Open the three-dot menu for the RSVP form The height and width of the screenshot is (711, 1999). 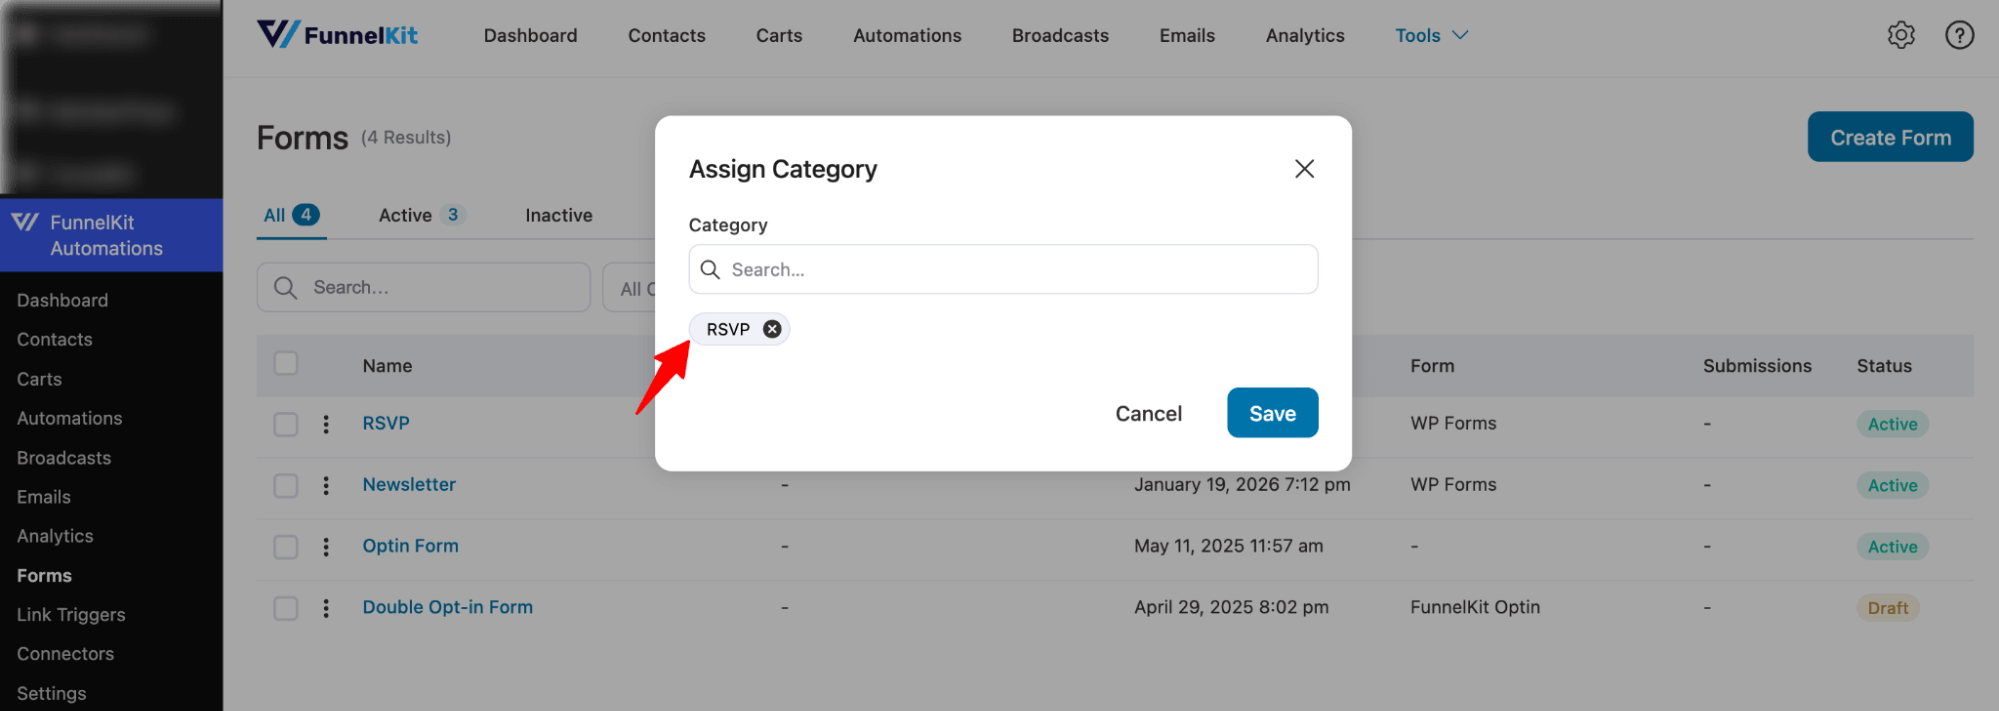tap(326, 424)
